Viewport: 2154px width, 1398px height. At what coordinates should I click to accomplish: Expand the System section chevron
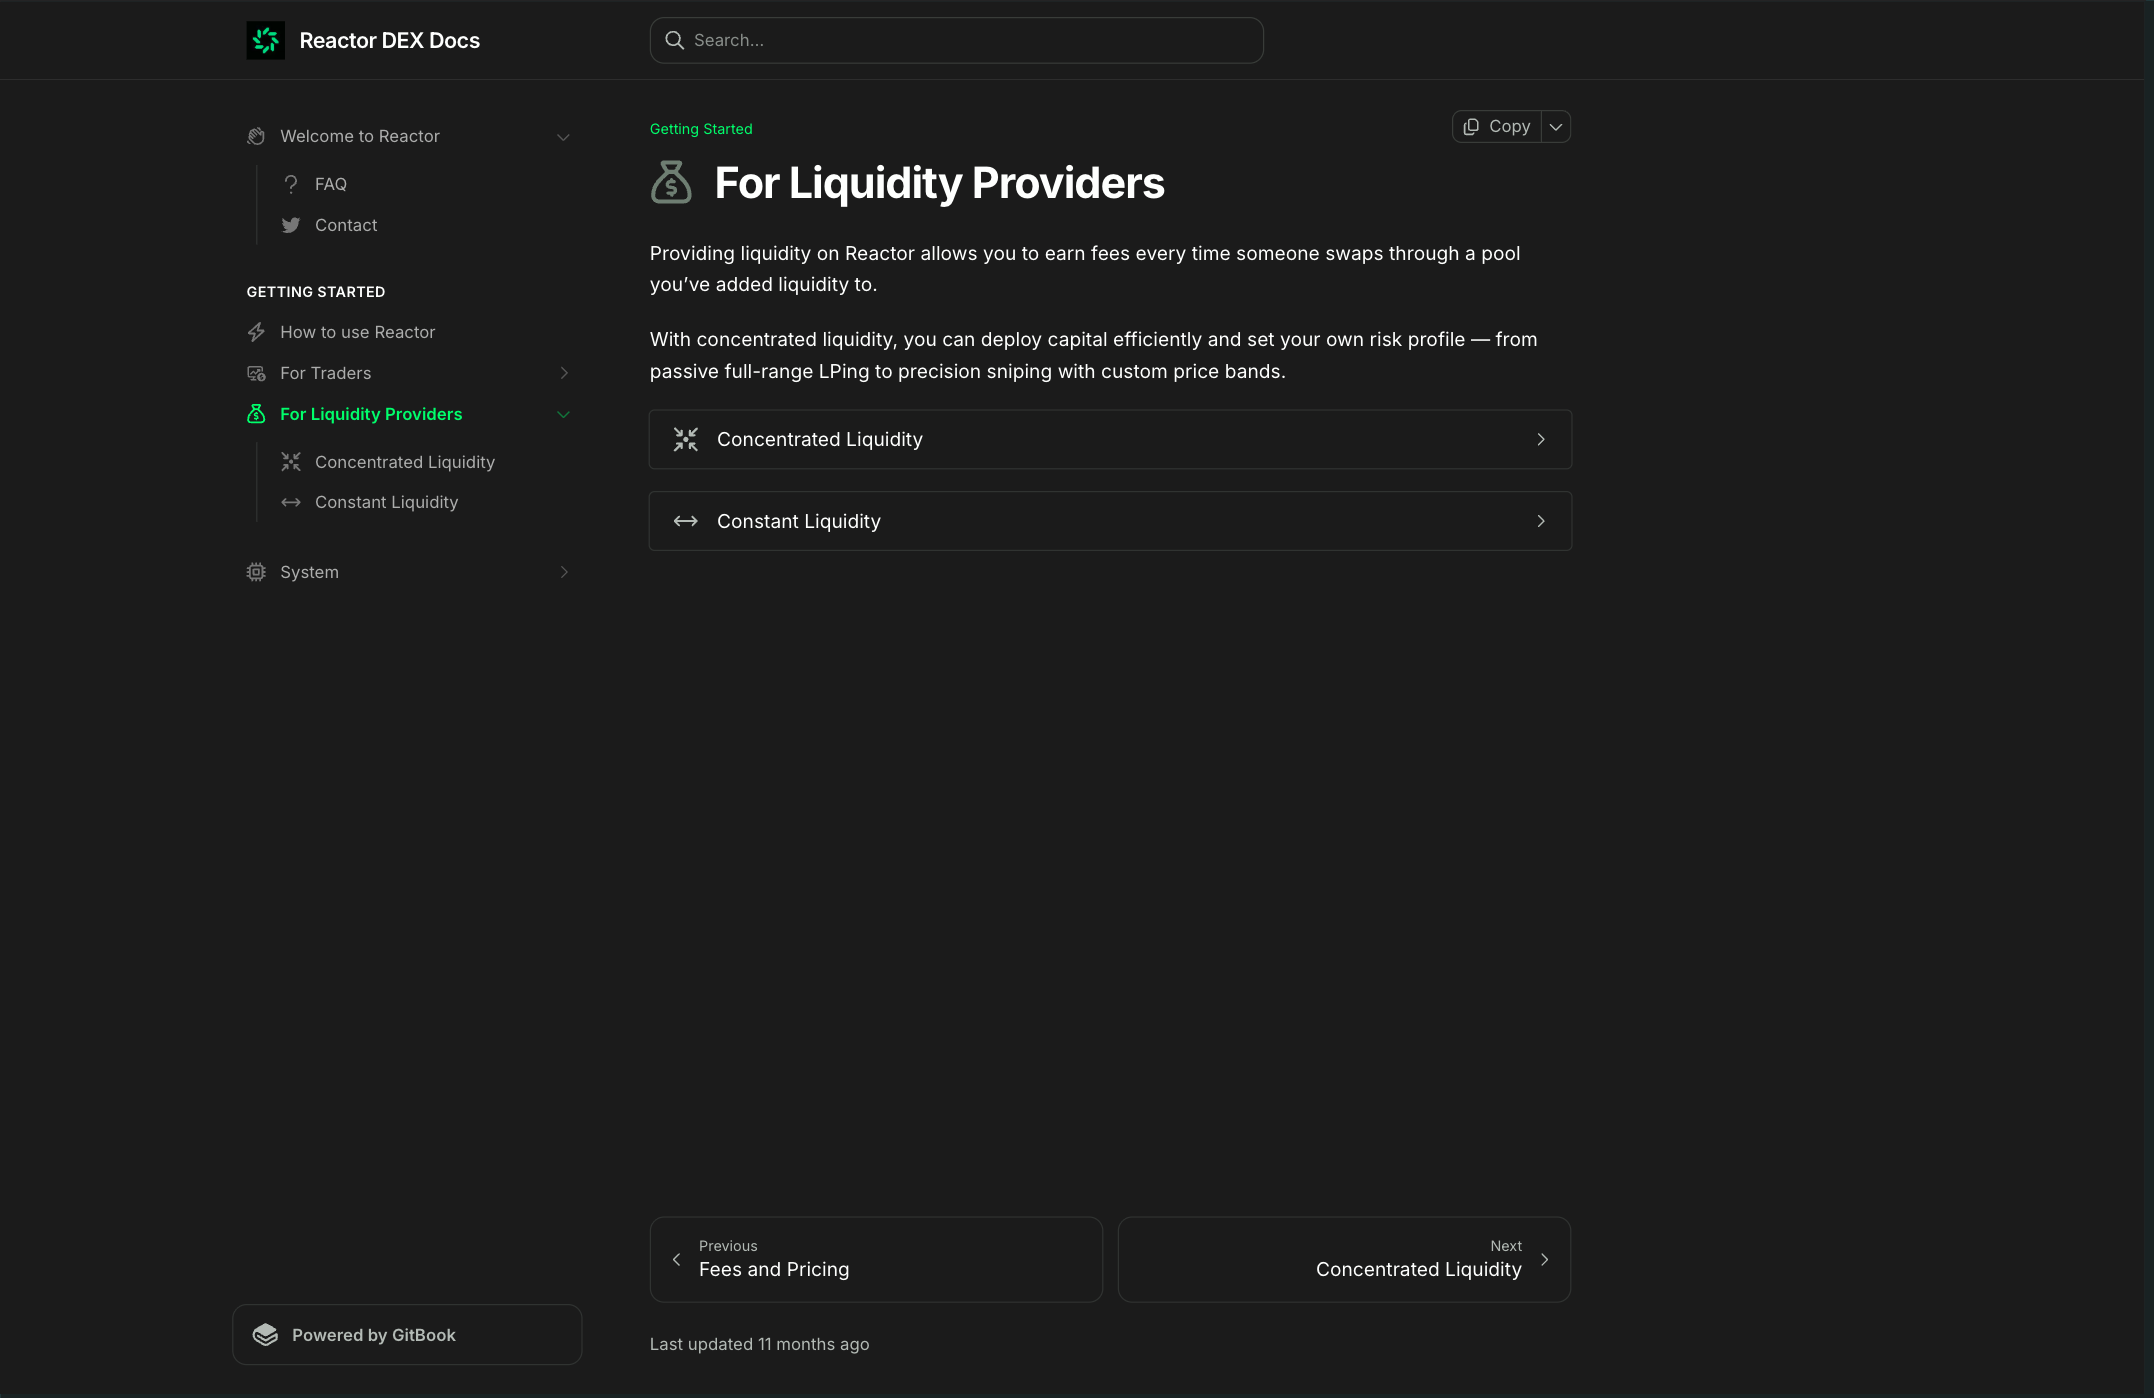tap(564, 572)
